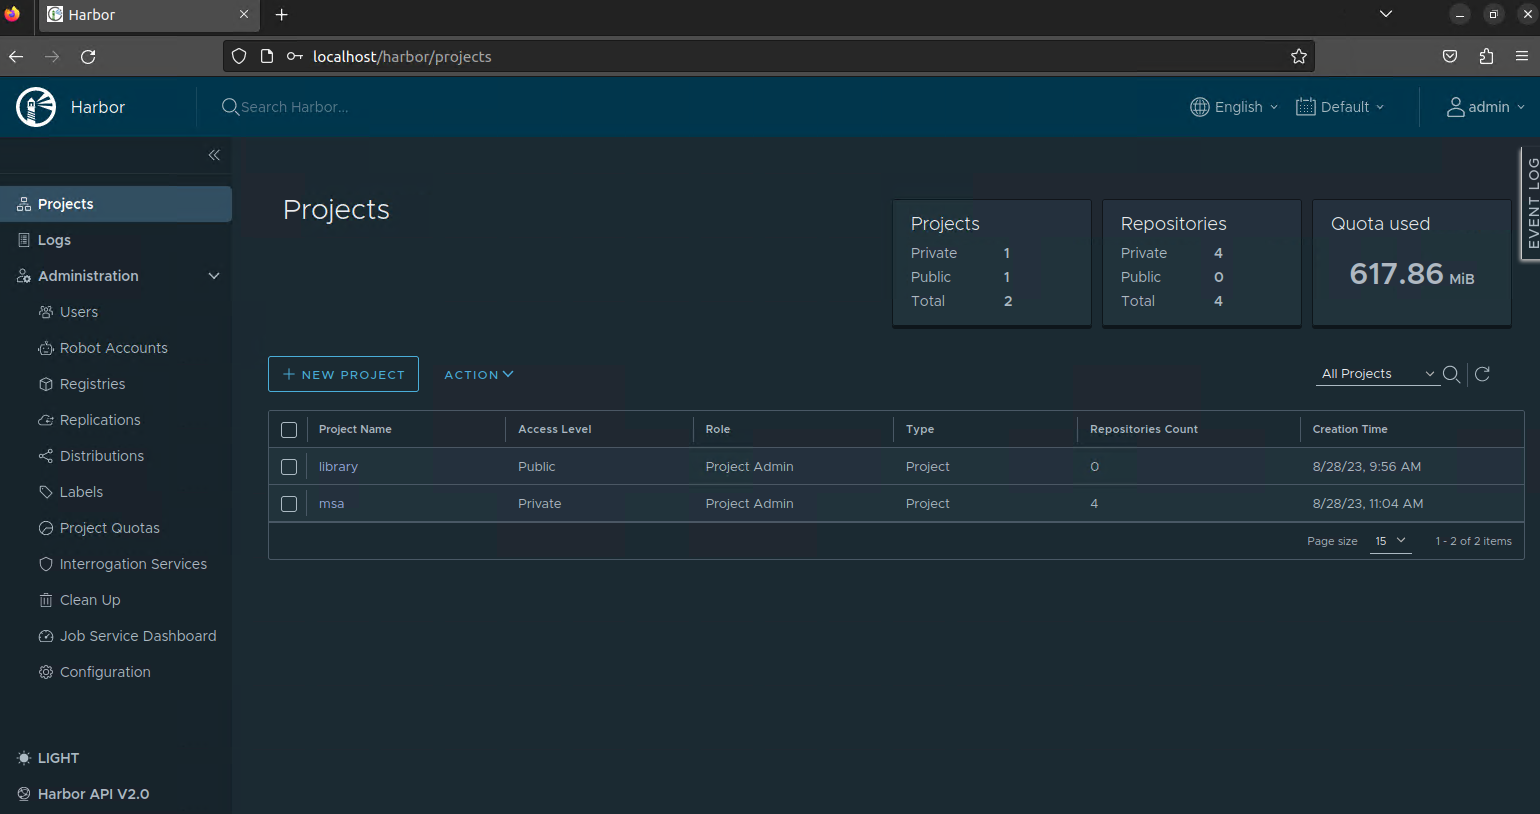Reload the page in Firefox

(88, 56)
